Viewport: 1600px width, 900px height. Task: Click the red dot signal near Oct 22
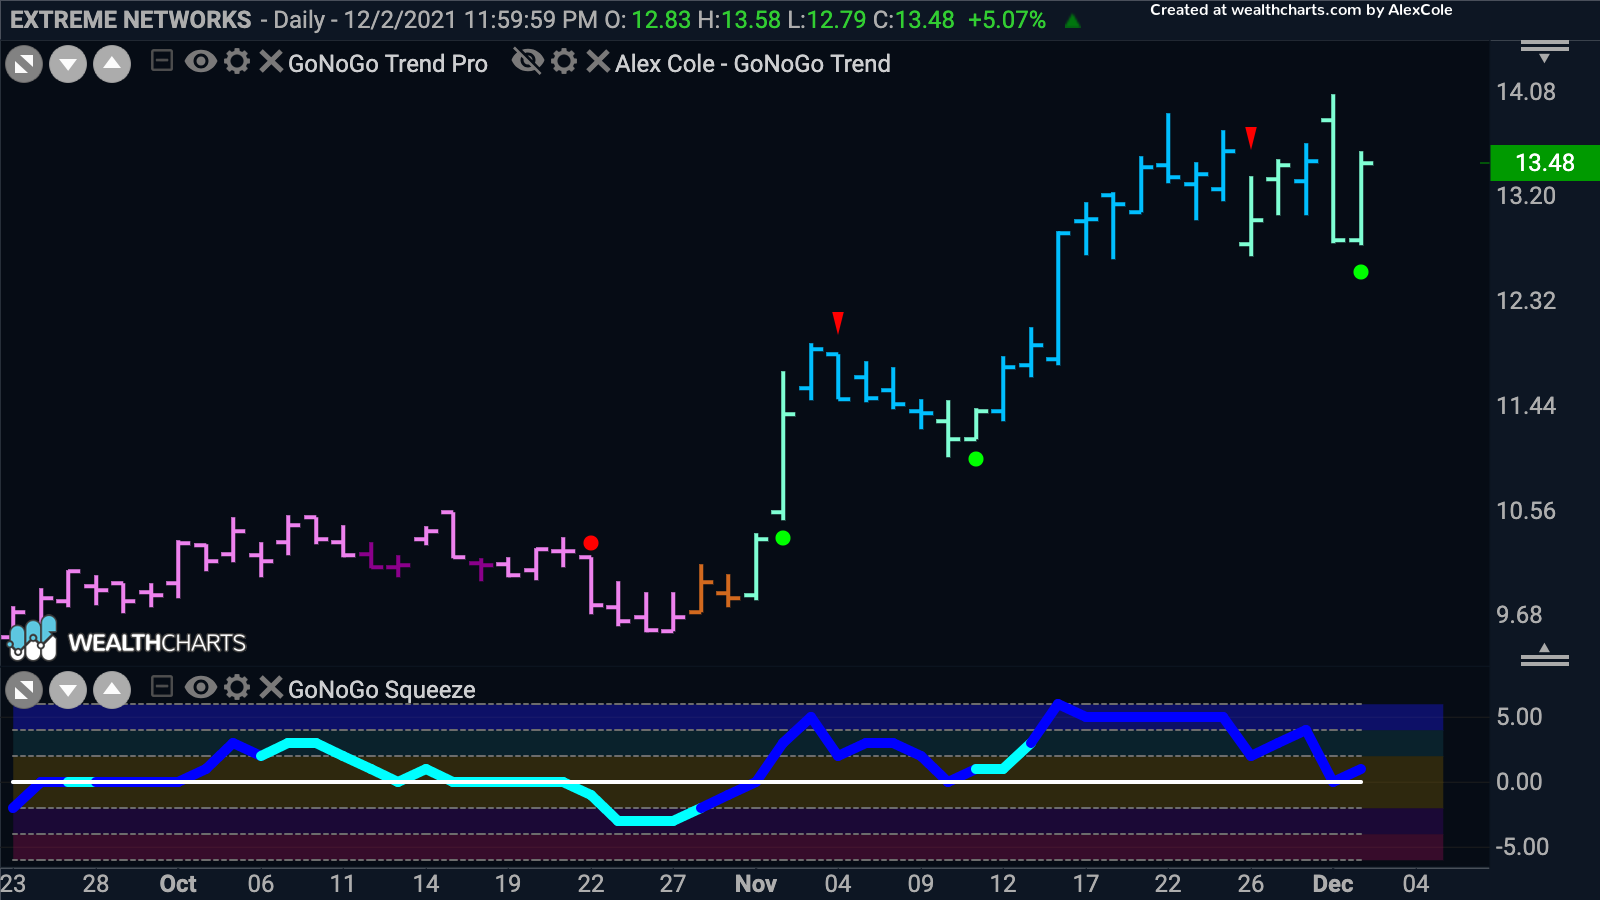591,543
